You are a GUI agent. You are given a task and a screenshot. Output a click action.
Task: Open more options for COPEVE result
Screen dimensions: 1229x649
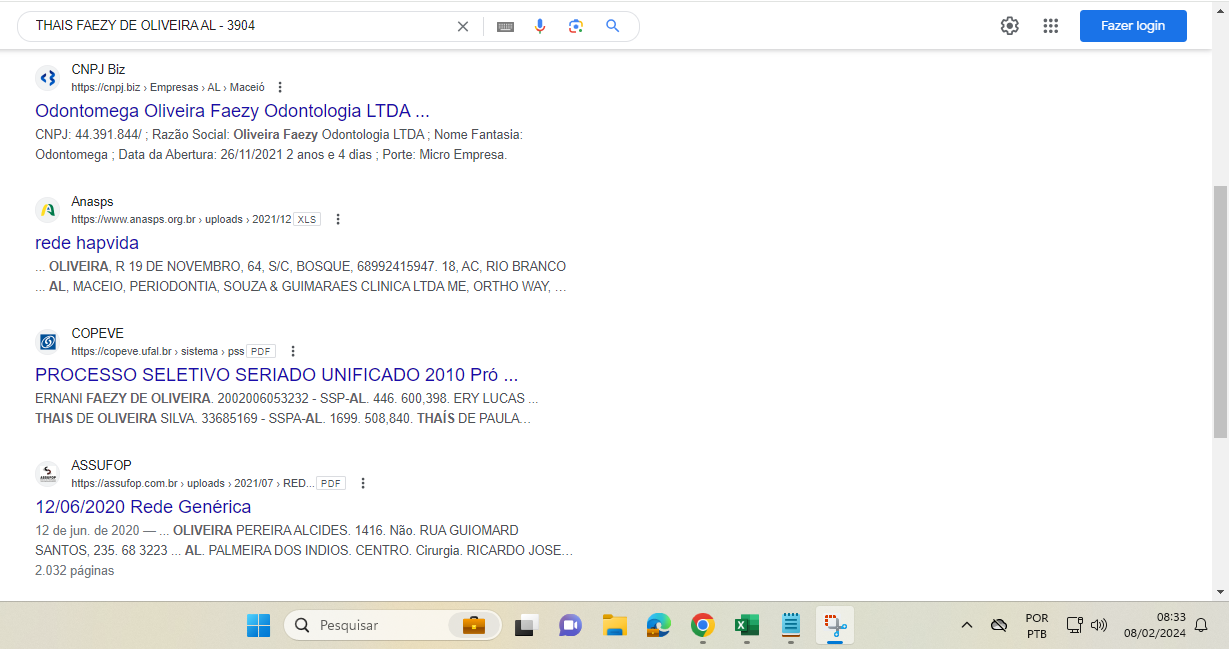coord(293,351)
